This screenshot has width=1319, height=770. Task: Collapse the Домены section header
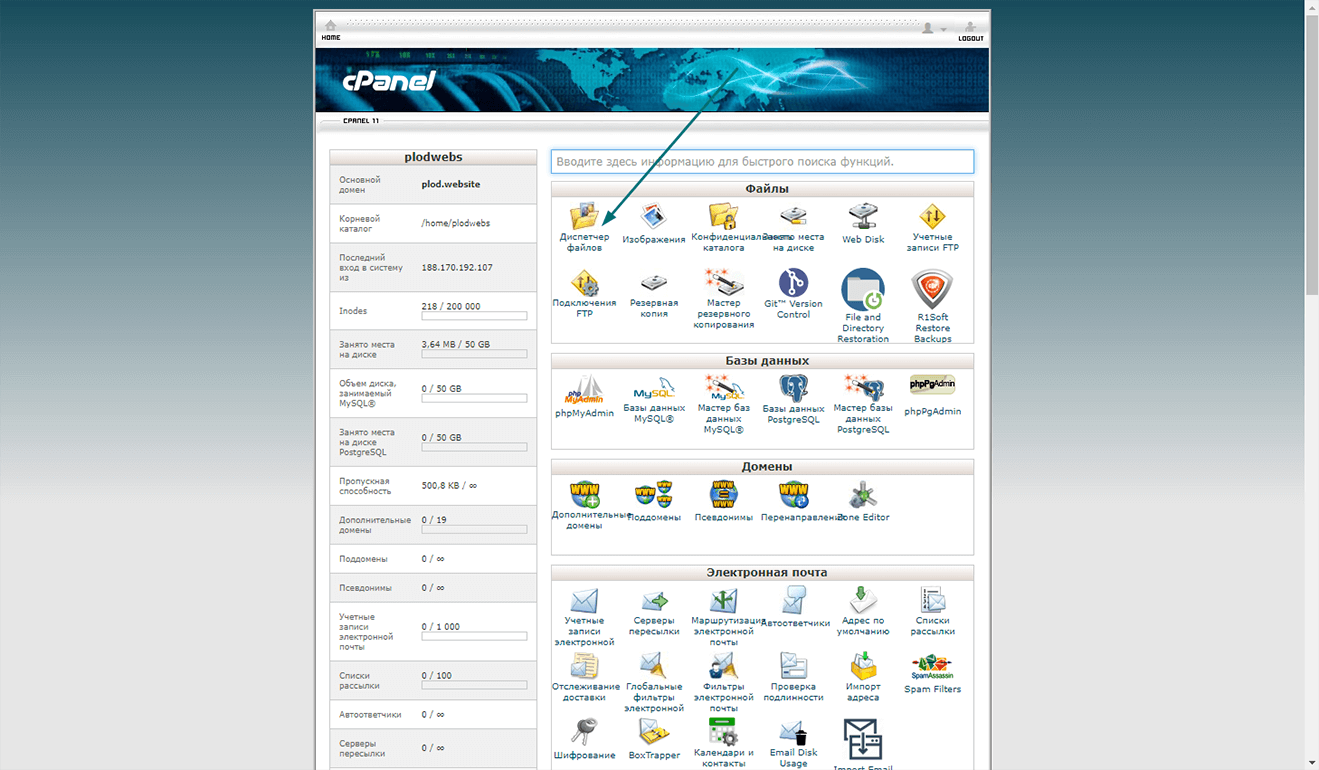(762, 467)
